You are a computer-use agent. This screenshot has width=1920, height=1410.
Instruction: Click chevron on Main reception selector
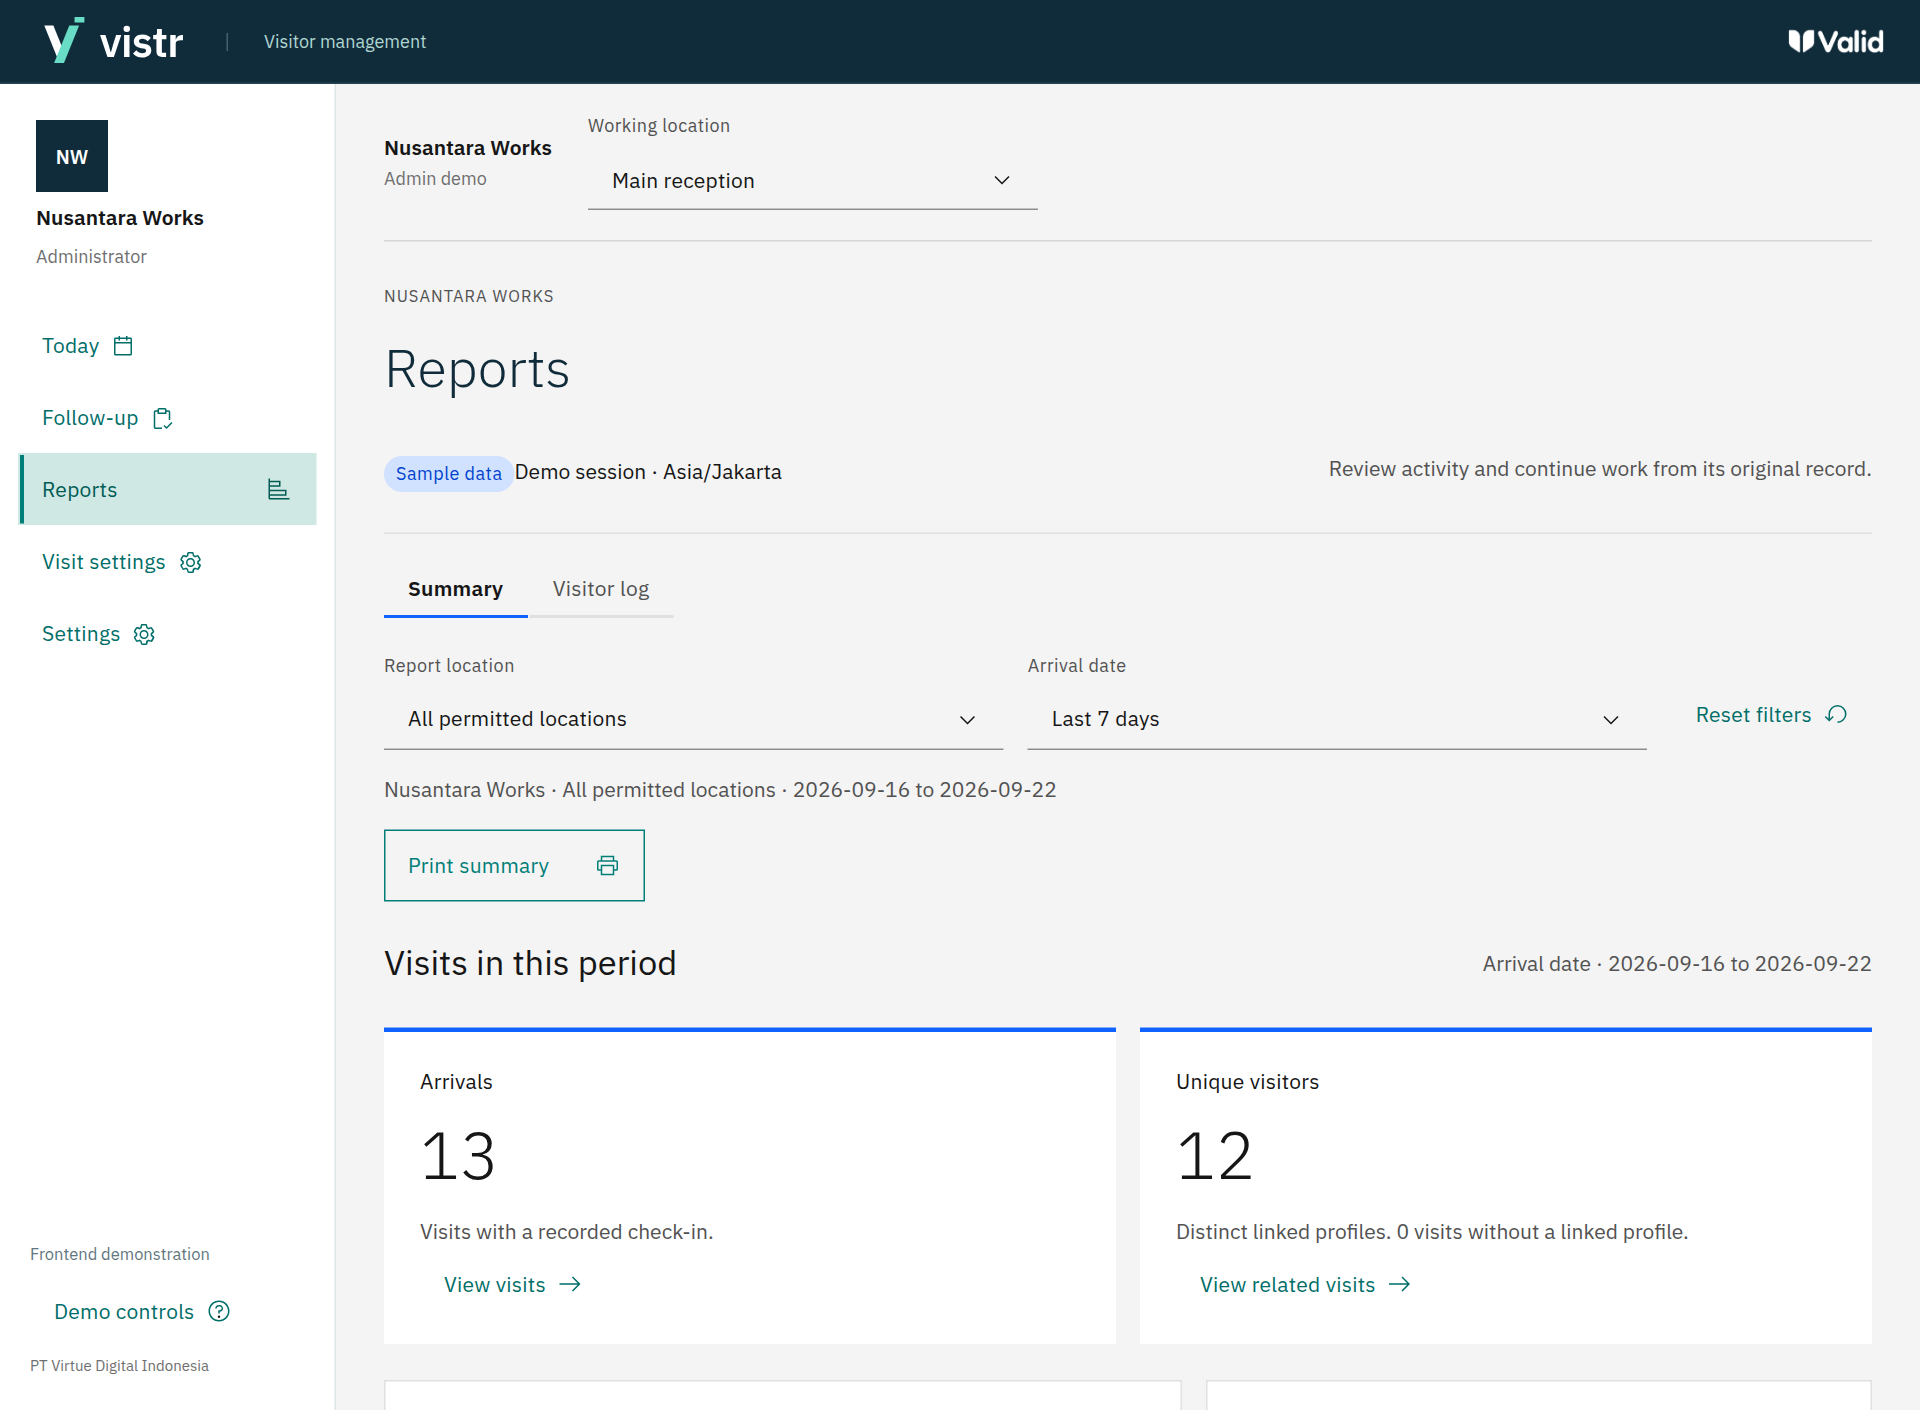[x=1001, y=180]
